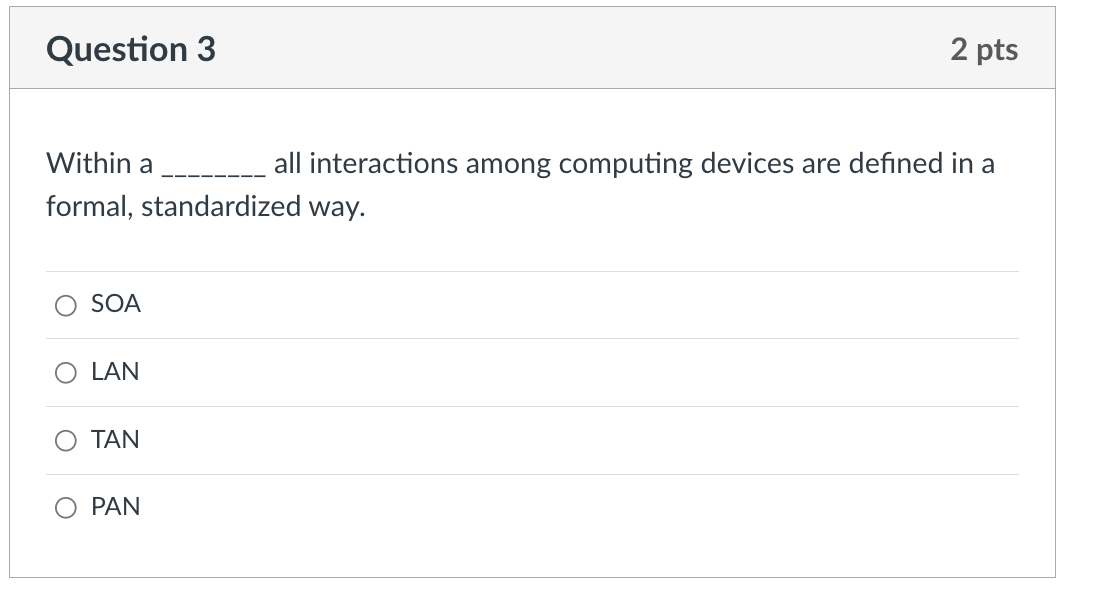The image size is (1110, 612).
Task: Click the divider above the SOA option
Action: 530,270
